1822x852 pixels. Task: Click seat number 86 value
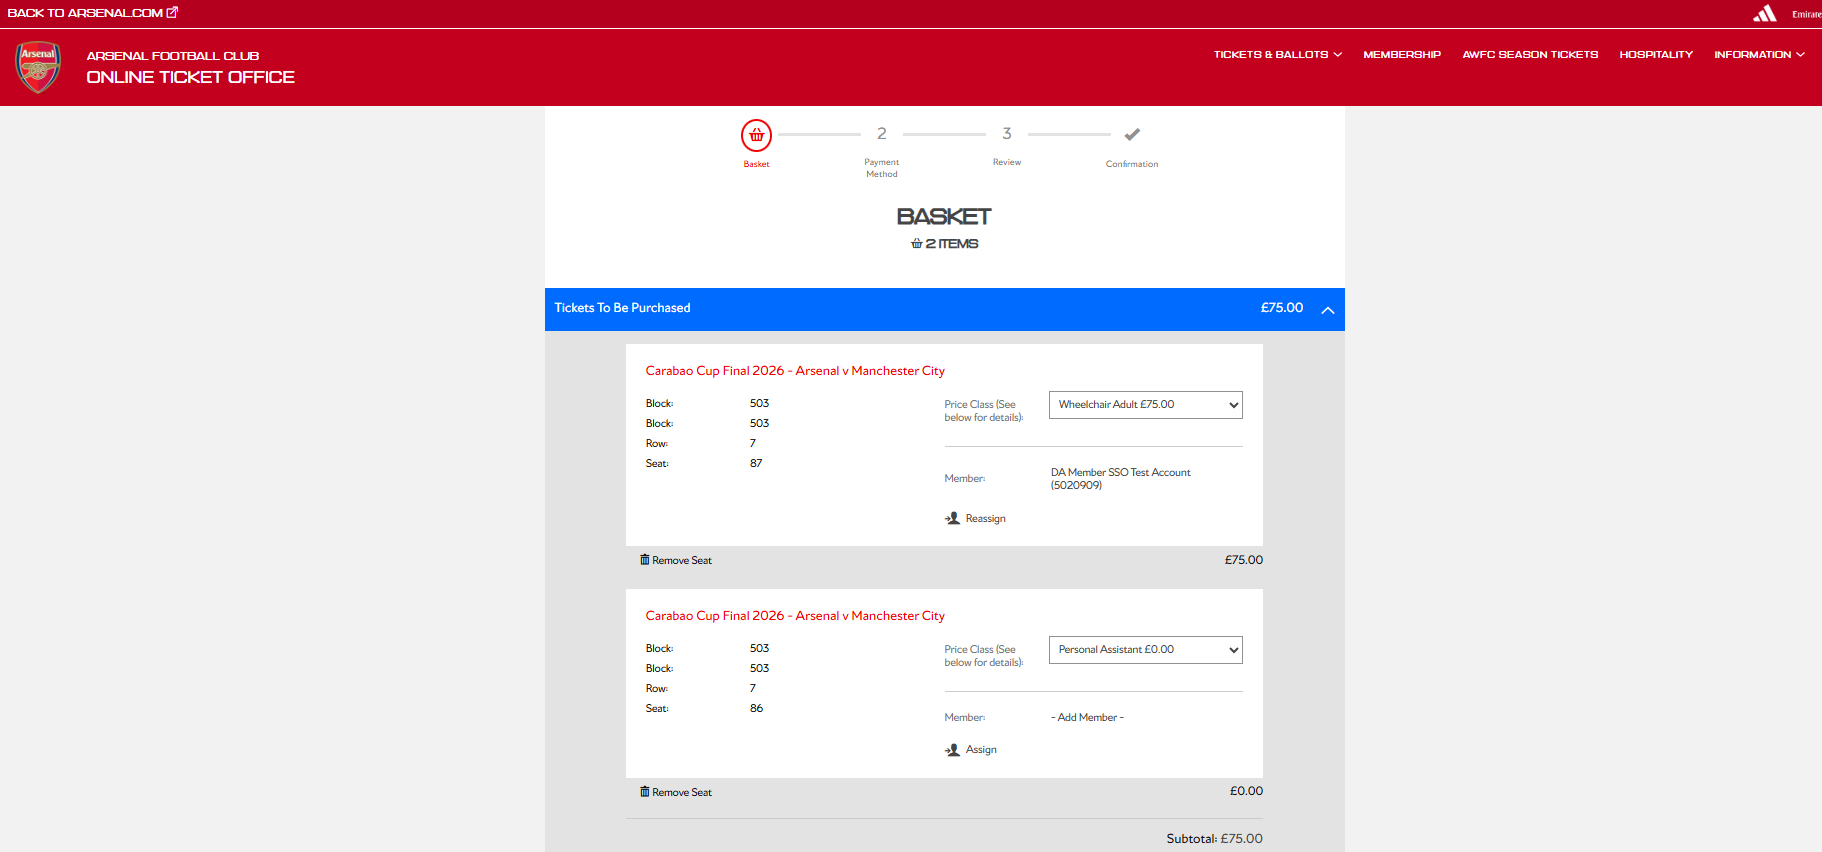(756, 709)
